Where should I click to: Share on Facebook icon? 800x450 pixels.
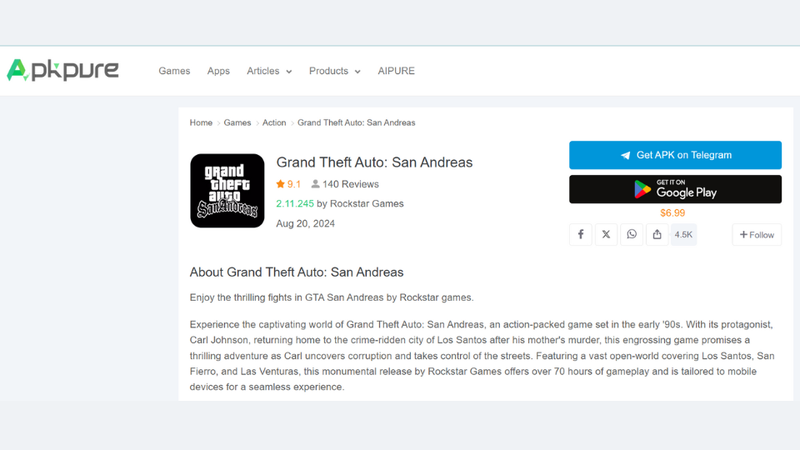pos(581,235)
